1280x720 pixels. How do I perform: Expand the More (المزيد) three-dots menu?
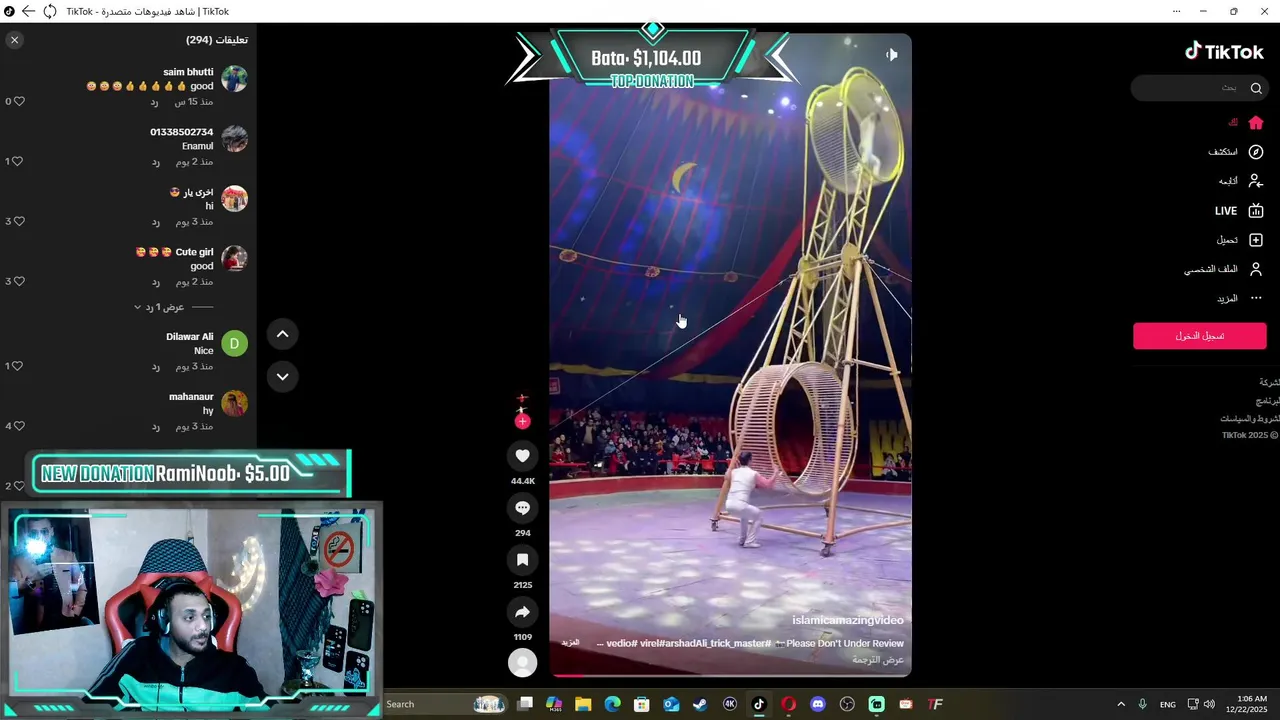[x=1240, y=298]
